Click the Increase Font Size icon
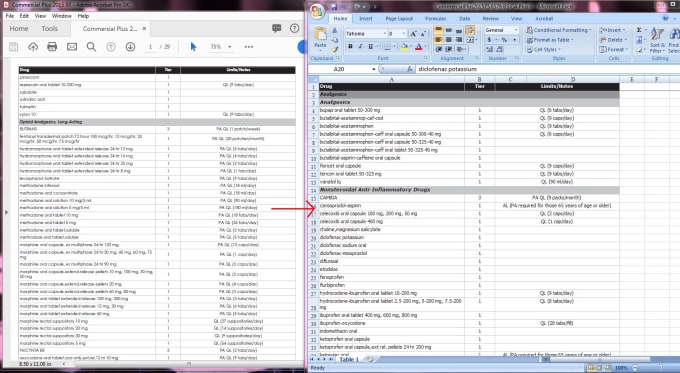Image resolution: width=680 pixels, height=373 pixels. 413,33
